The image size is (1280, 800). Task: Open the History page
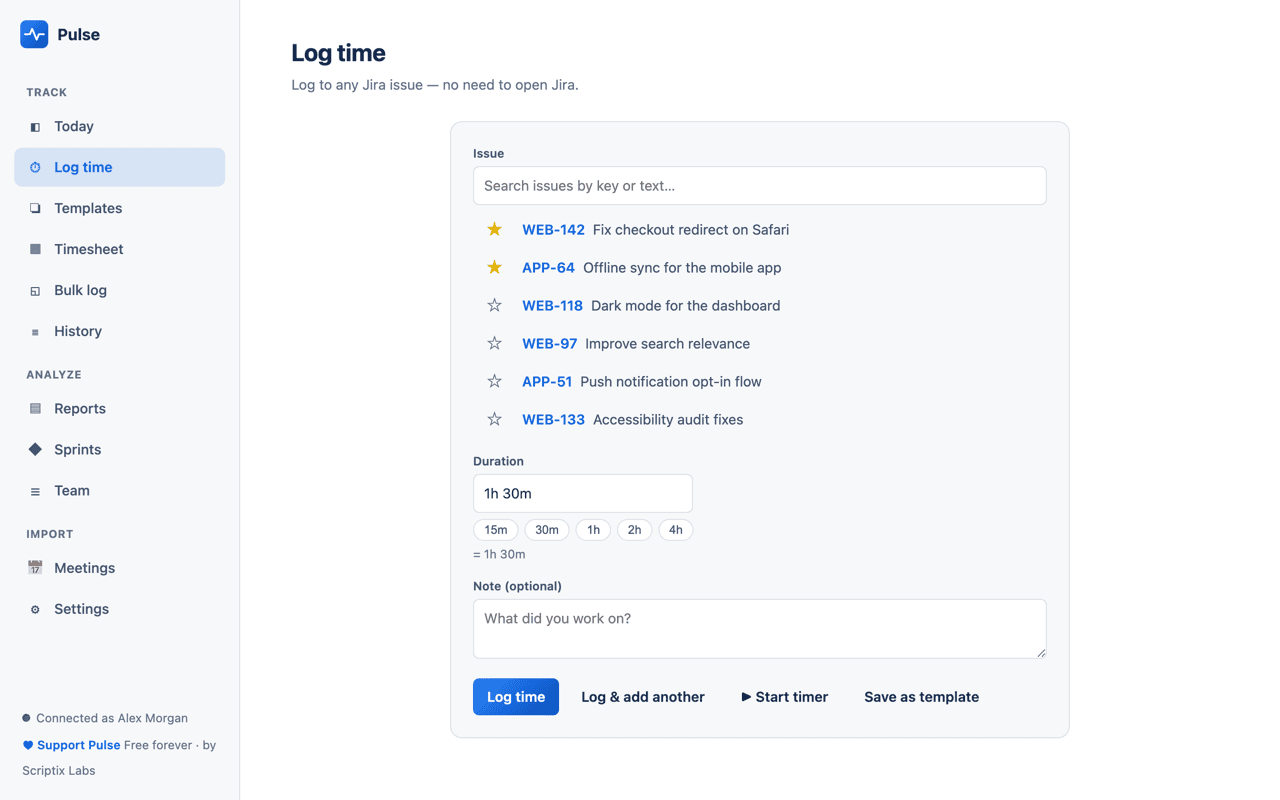119,331
